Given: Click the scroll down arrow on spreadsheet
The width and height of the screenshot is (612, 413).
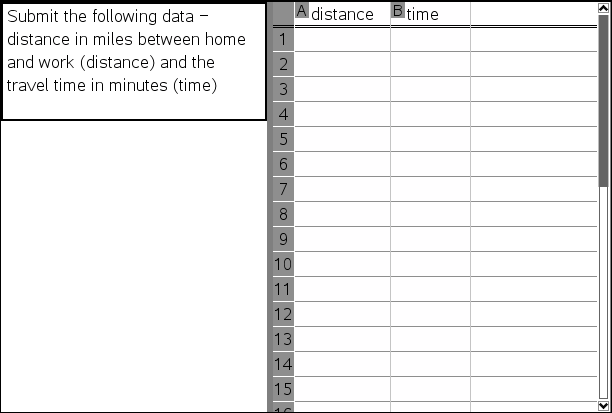Looking at the screenshot, I should (604, 405).
